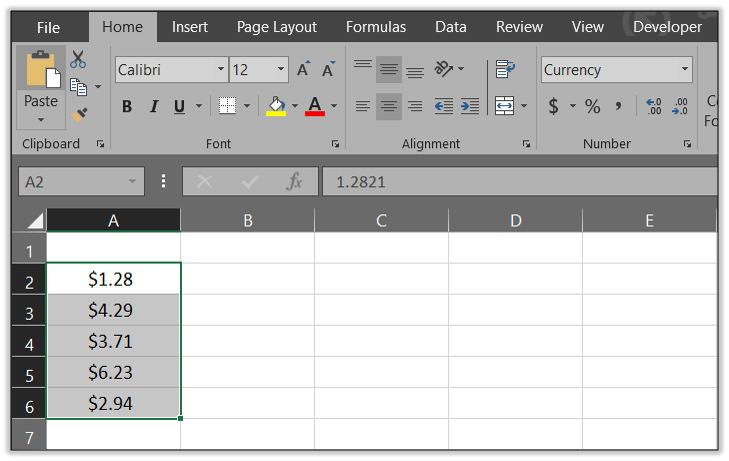The width and height of the screenshot is (729, 461).
Task: Click the Wrap Text icon
Action: 505,69
